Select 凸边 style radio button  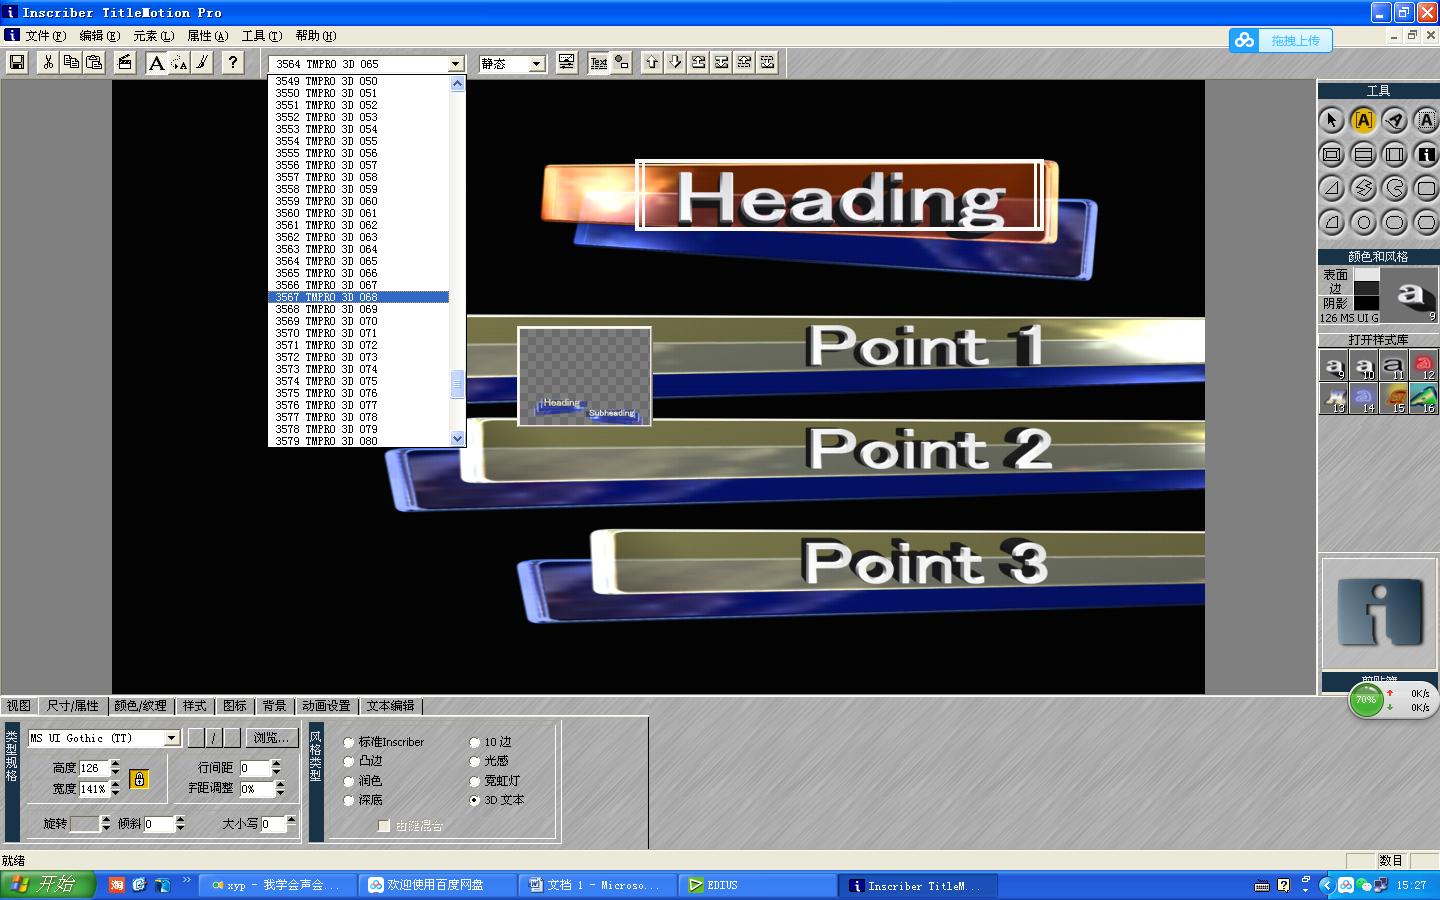coord(349,762)
